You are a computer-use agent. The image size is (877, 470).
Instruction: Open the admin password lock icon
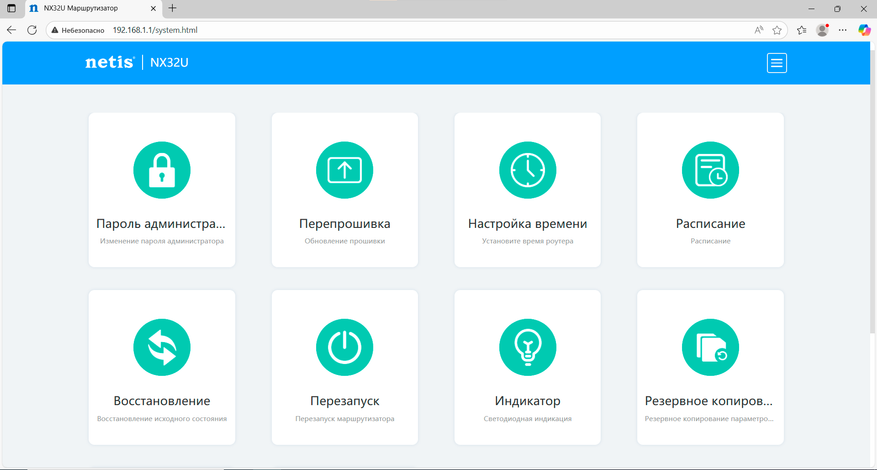162,170
